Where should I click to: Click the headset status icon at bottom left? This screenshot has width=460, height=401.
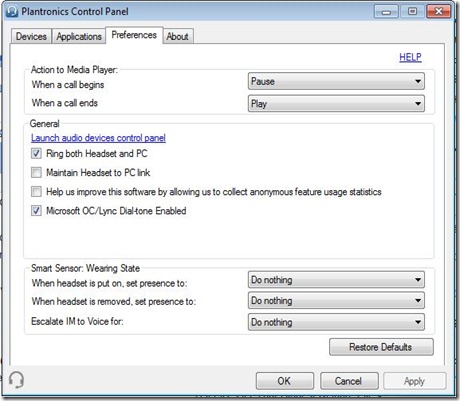tap(16, 380)
